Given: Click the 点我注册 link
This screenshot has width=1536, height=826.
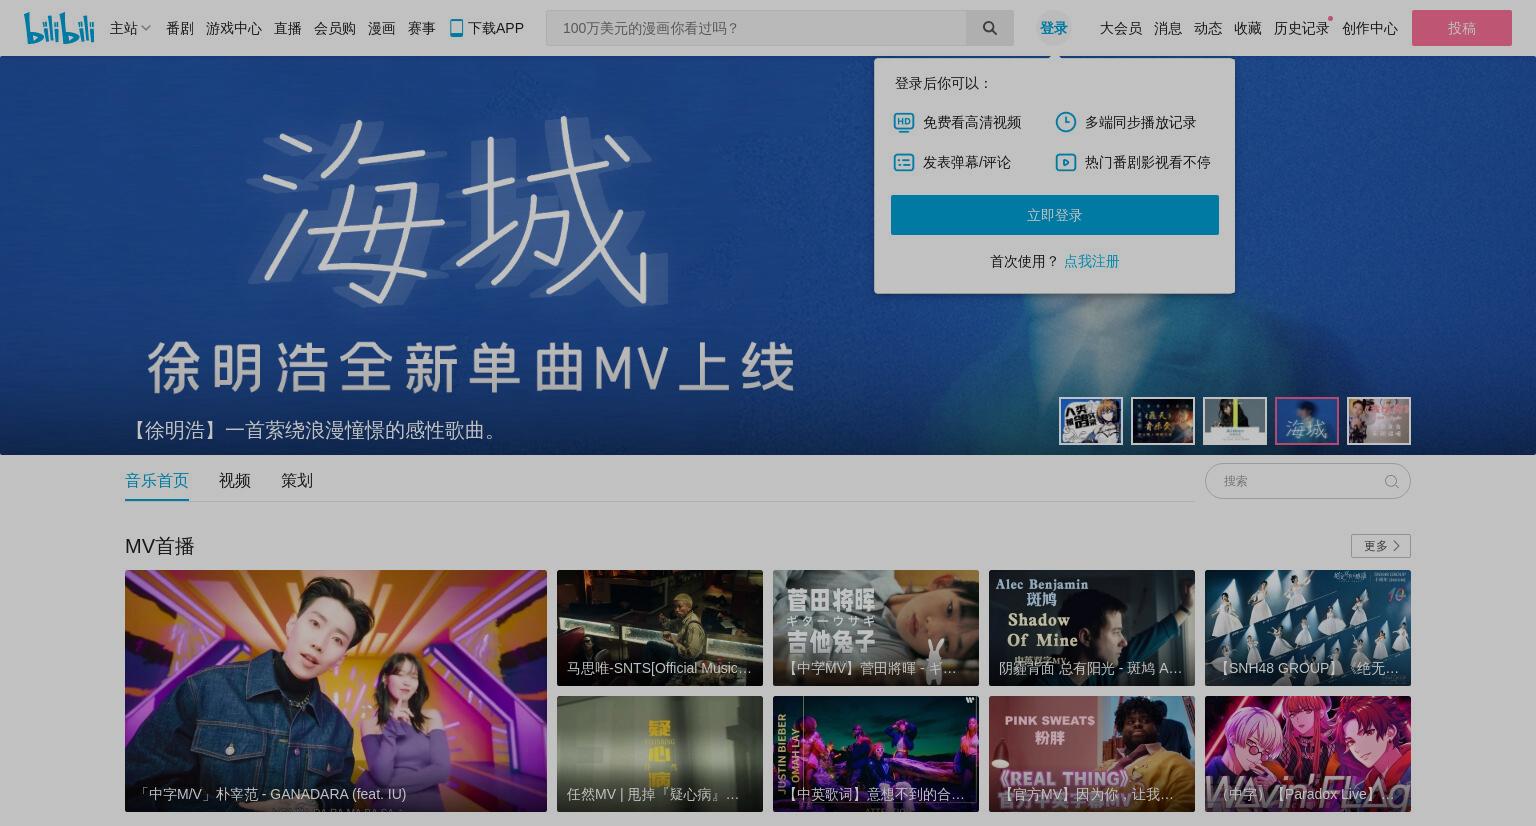Looking at the screenshot, I should pyautogui.click(x=1092, y=261).
